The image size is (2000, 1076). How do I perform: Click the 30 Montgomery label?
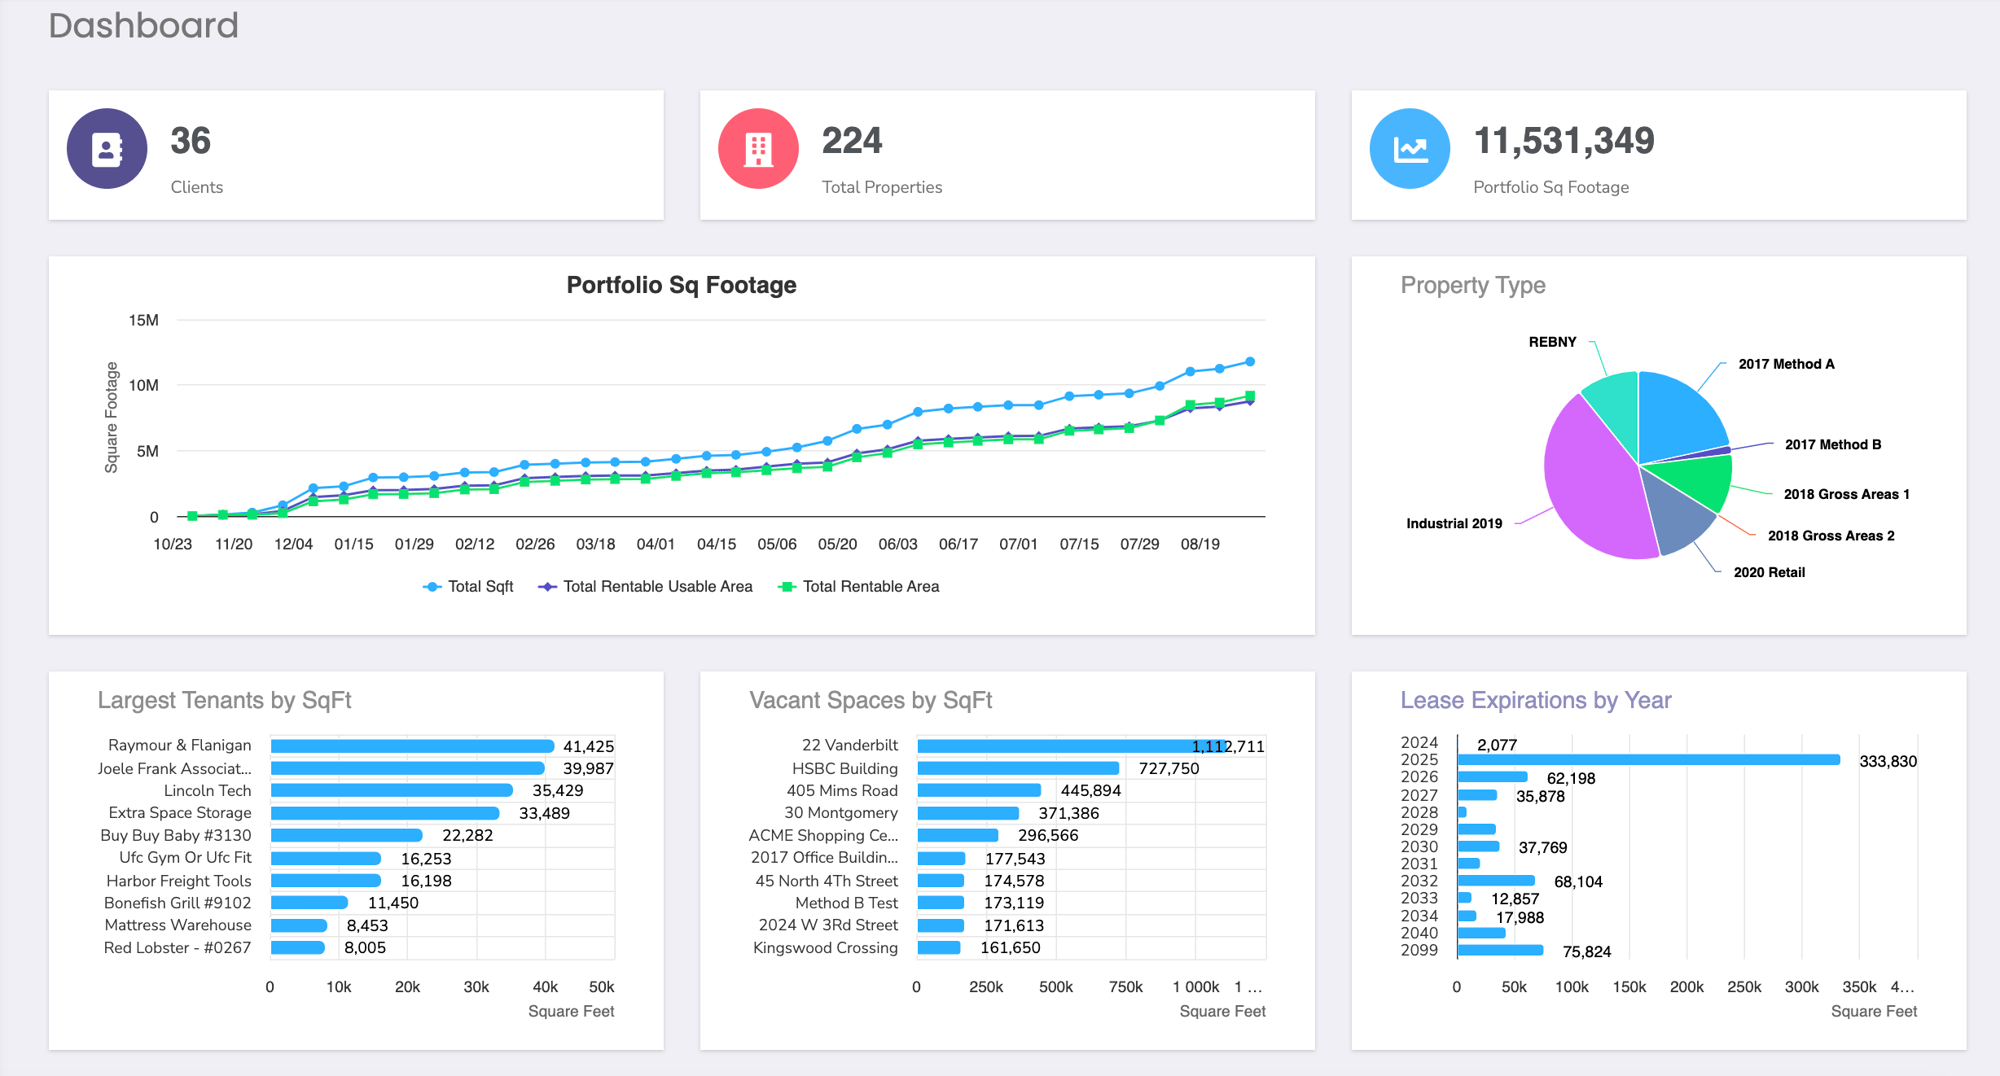(x=841, y=813)
